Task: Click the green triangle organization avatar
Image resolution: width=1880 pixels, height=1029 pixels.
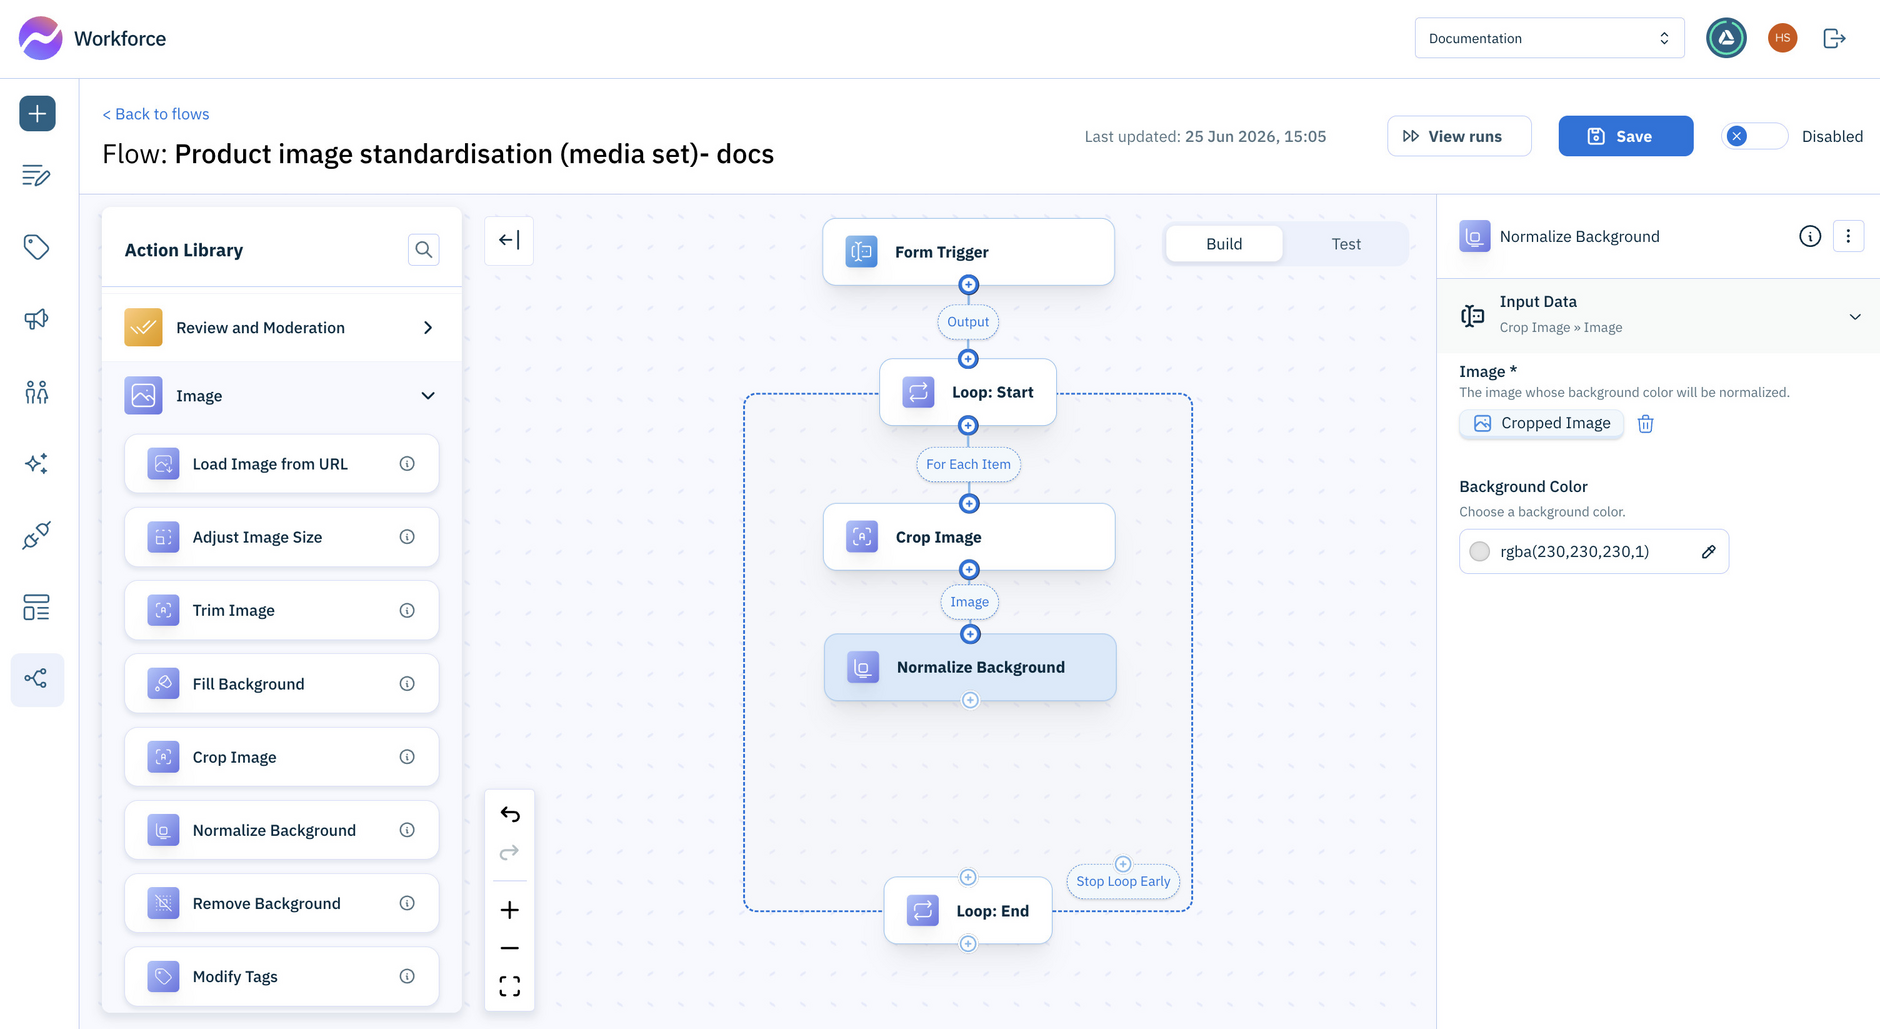Action: pos(1726,38)
